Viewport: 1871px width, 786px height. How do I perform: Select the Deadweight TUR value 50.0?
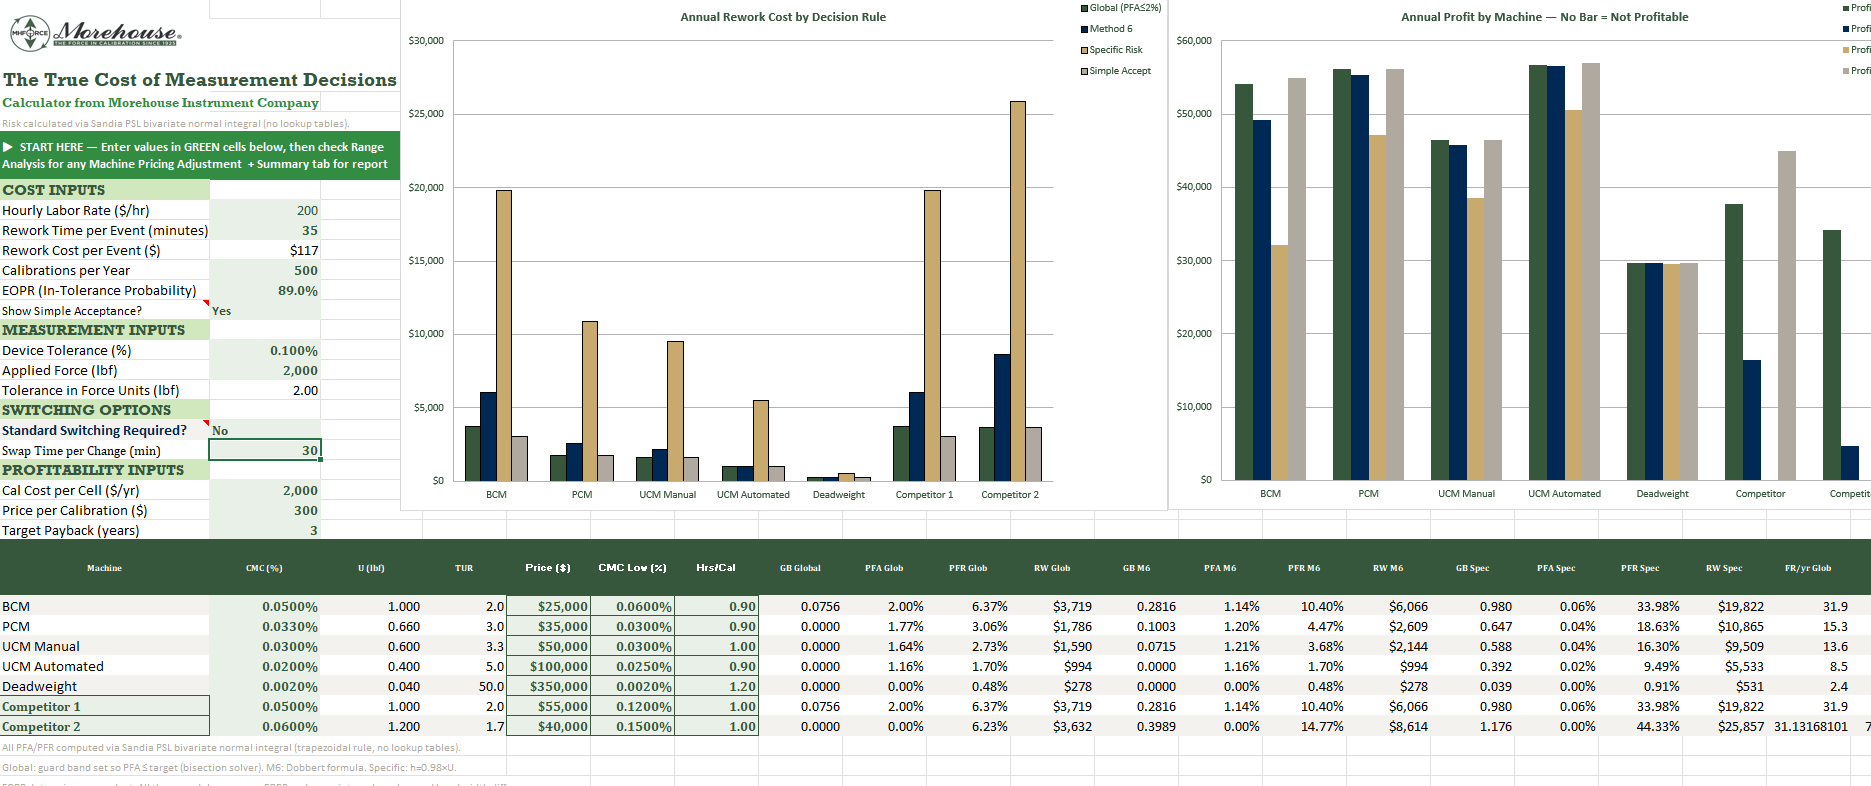[x=464, y=686]
